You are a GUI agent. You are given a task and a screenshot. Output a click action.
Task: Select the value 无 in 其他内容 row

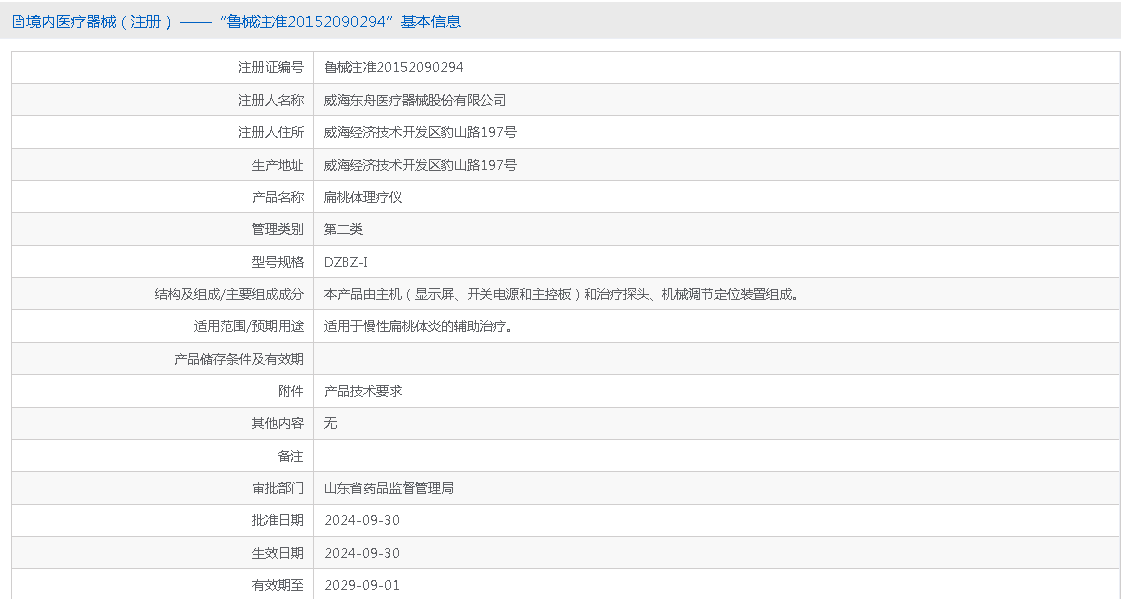coord(330,424)
